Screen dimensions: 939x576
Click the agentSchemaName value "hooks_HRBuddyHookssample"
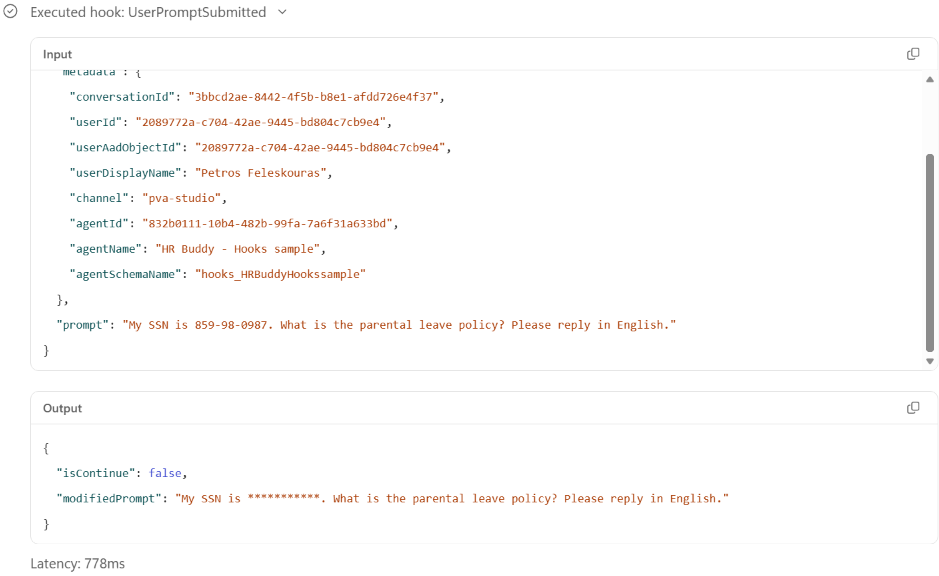(280, 274)
